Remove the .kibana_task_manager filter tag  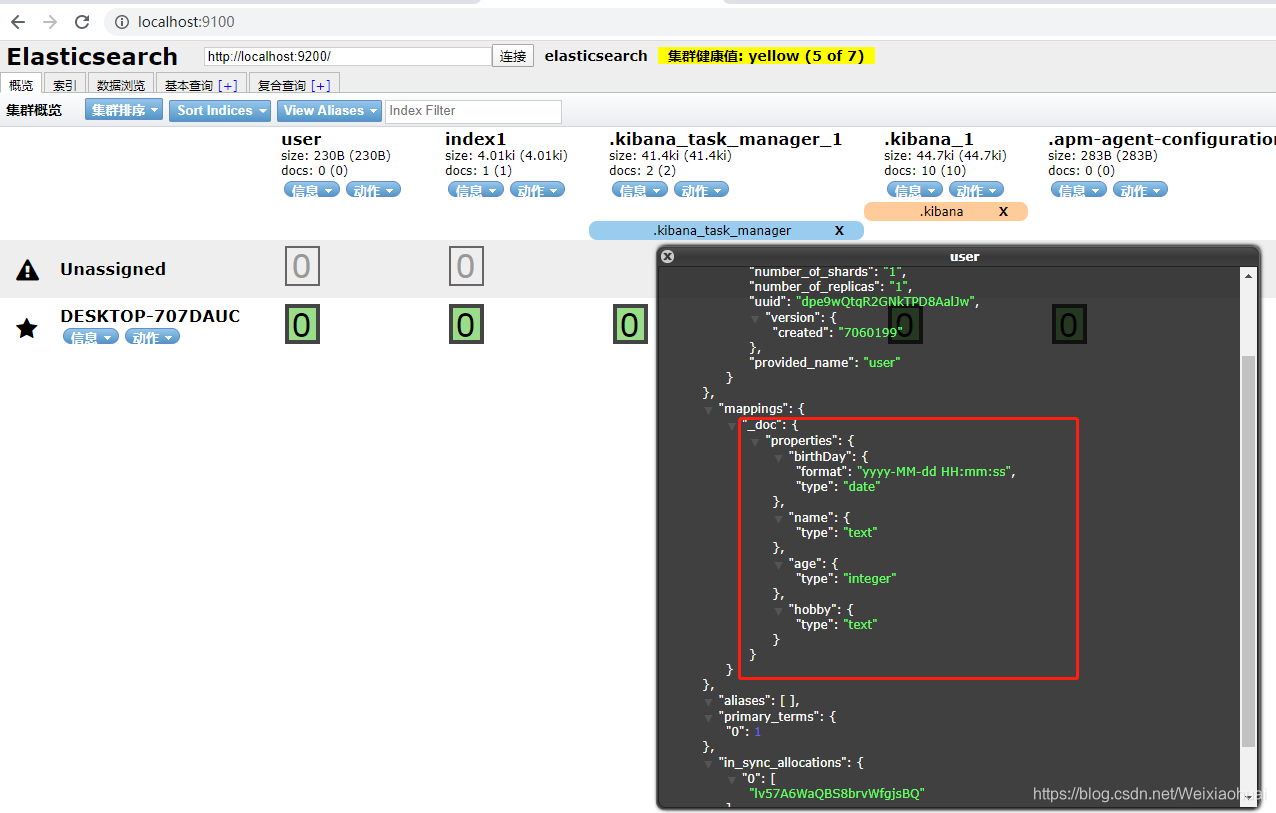coord(839,230)
